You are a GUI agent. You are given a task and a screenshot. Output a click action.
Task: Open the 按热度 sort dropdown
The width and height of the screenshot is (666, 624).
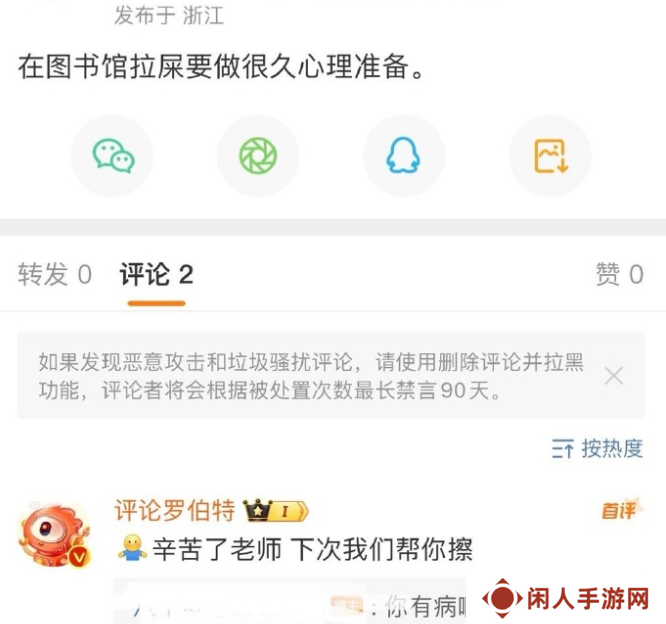point(597,449)
